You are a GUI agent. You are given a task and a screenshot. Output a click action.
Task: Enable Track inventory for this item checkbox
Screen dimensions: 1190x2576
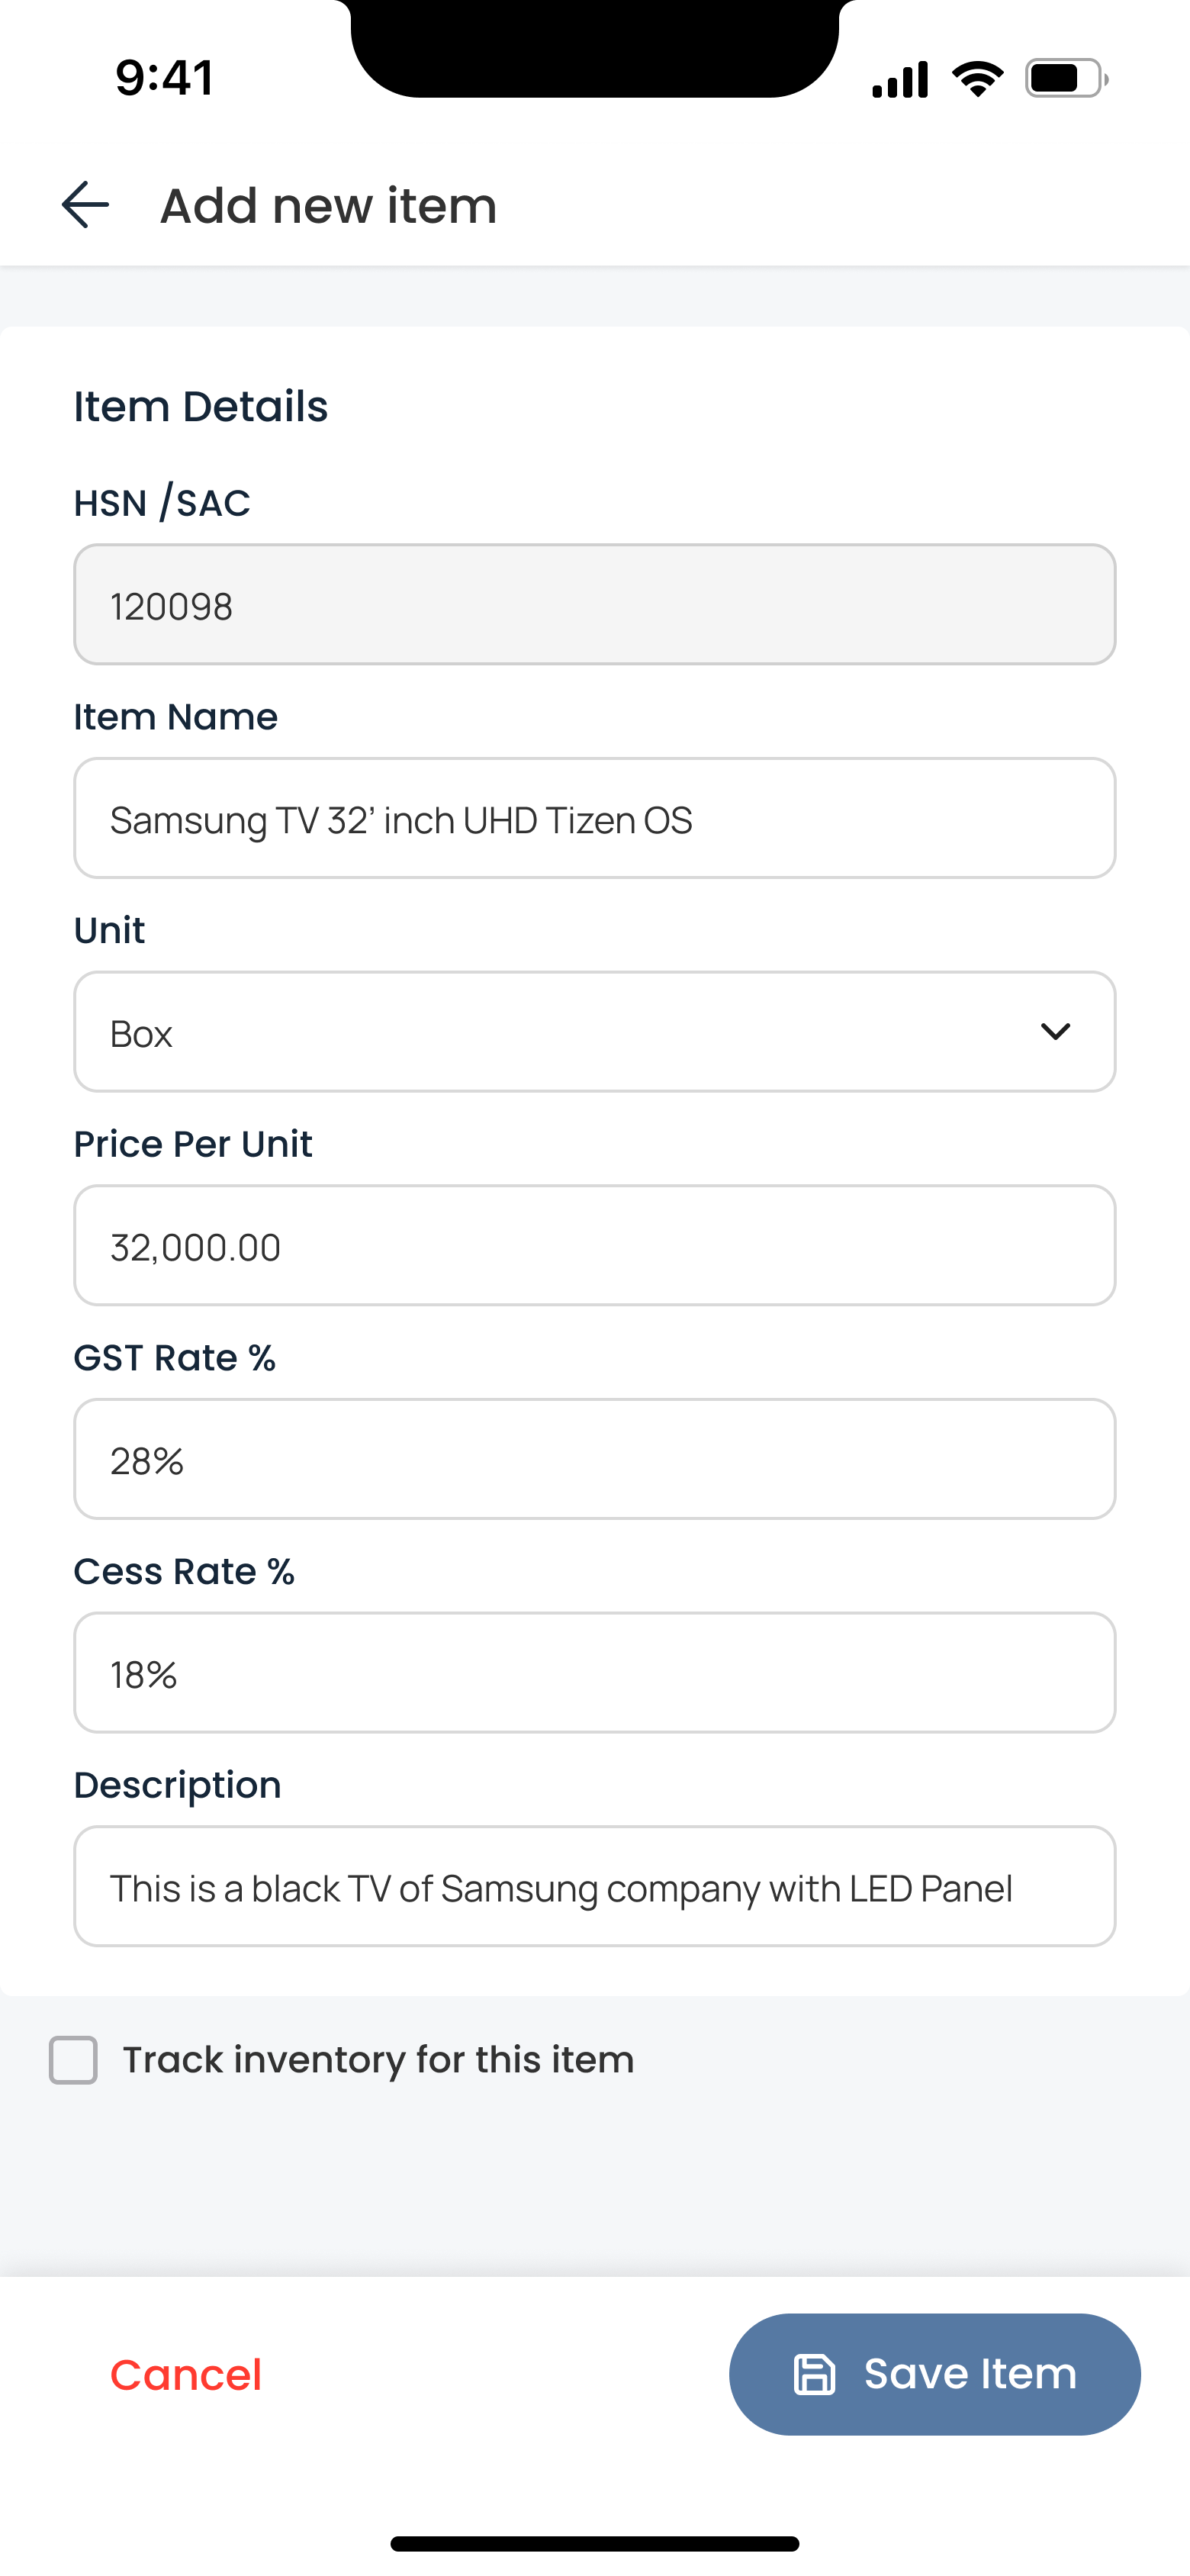pos(73,2060)
